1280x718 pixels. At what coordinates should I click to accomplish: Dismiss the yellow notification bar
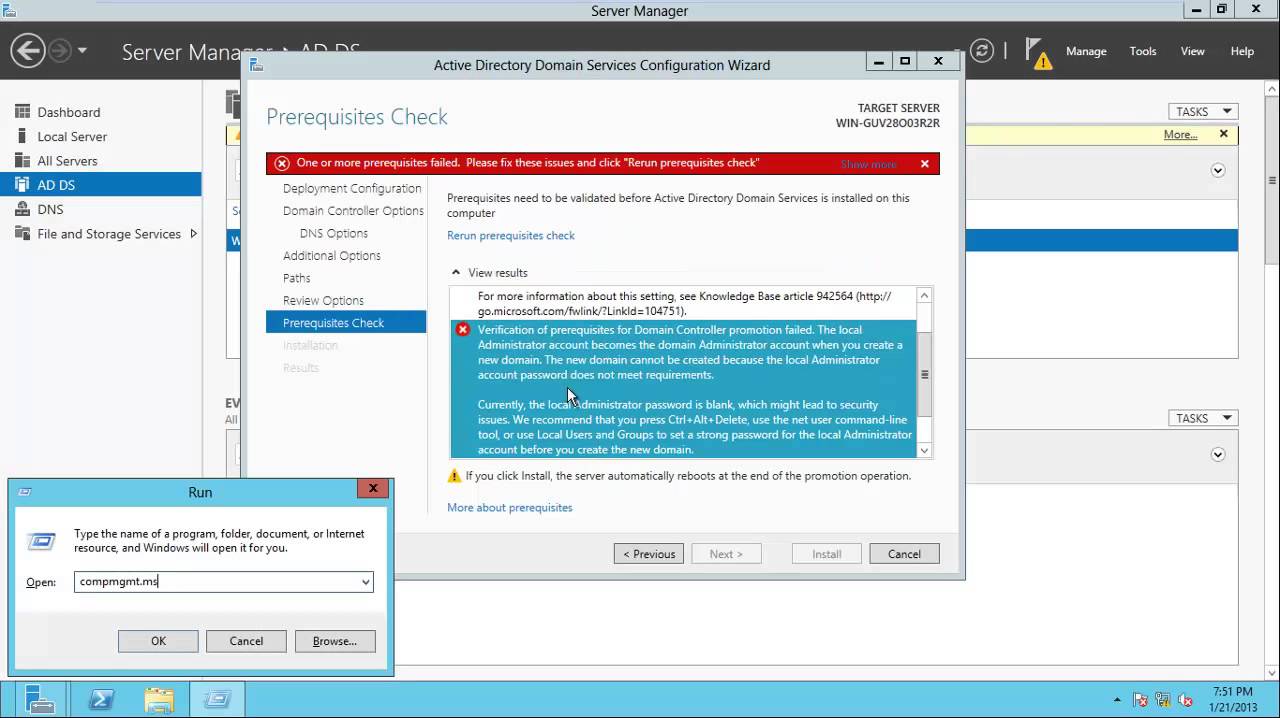pos(1223,134)
